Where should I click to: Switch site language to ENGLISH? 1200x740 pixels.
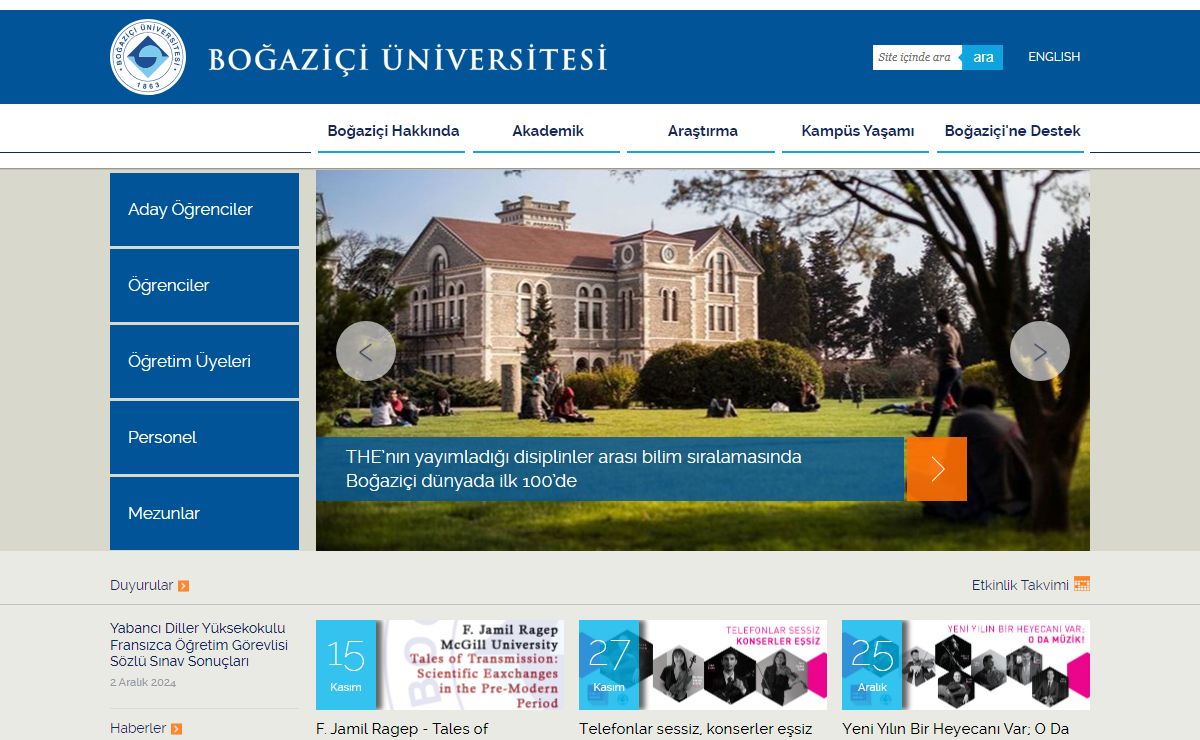pos(1054,57)
